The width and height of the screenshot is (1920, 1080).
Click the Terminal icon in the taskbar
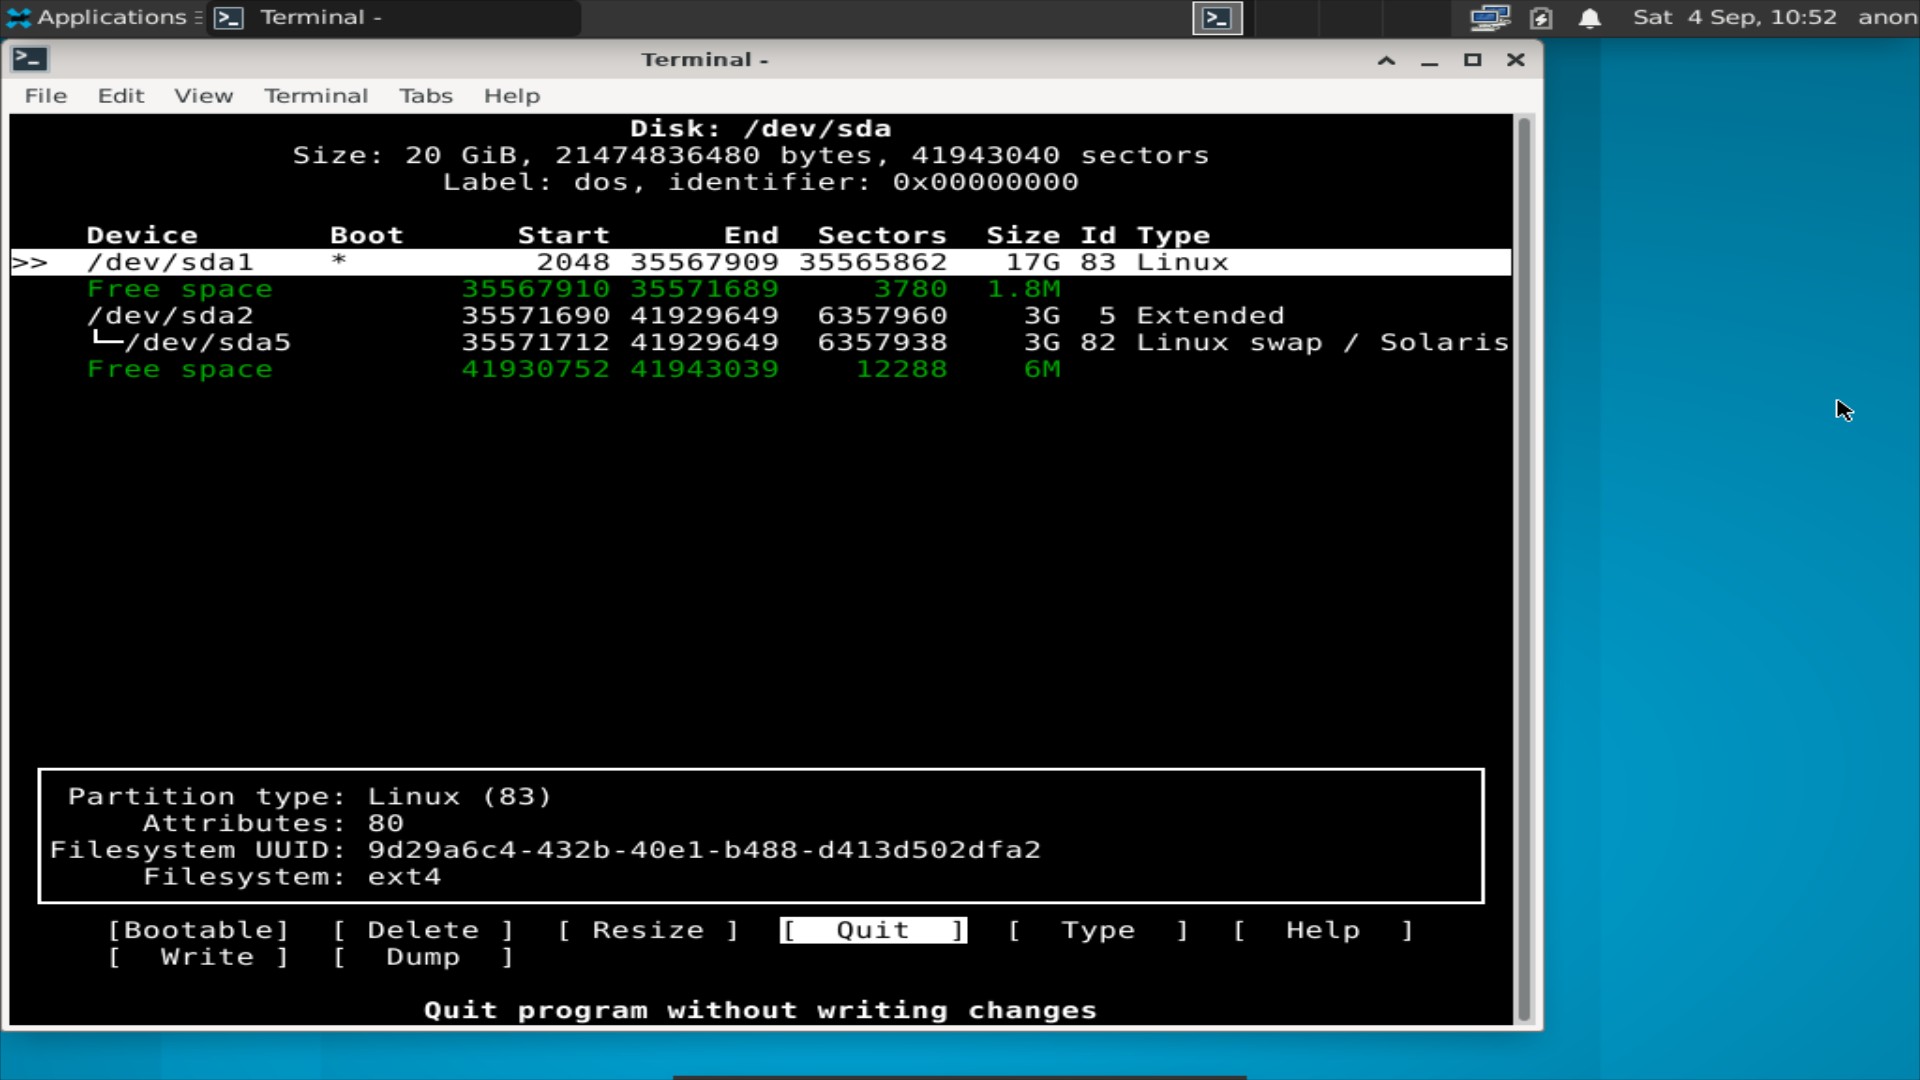230,17
